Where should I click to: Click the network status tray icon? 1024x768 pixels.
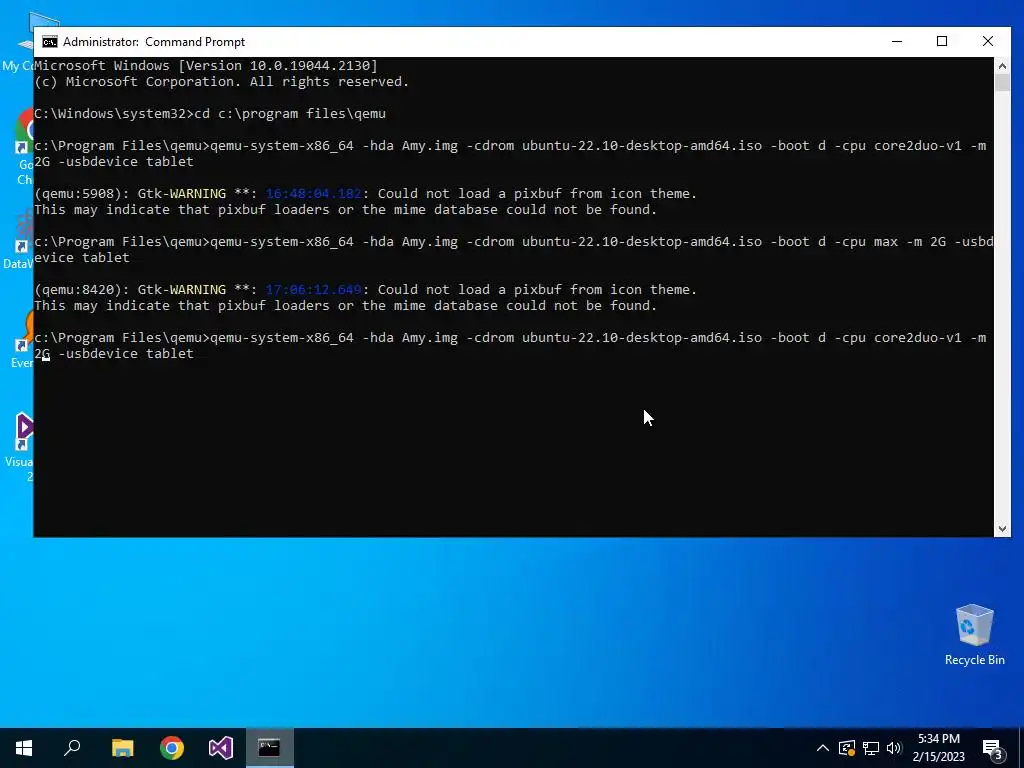871,748
